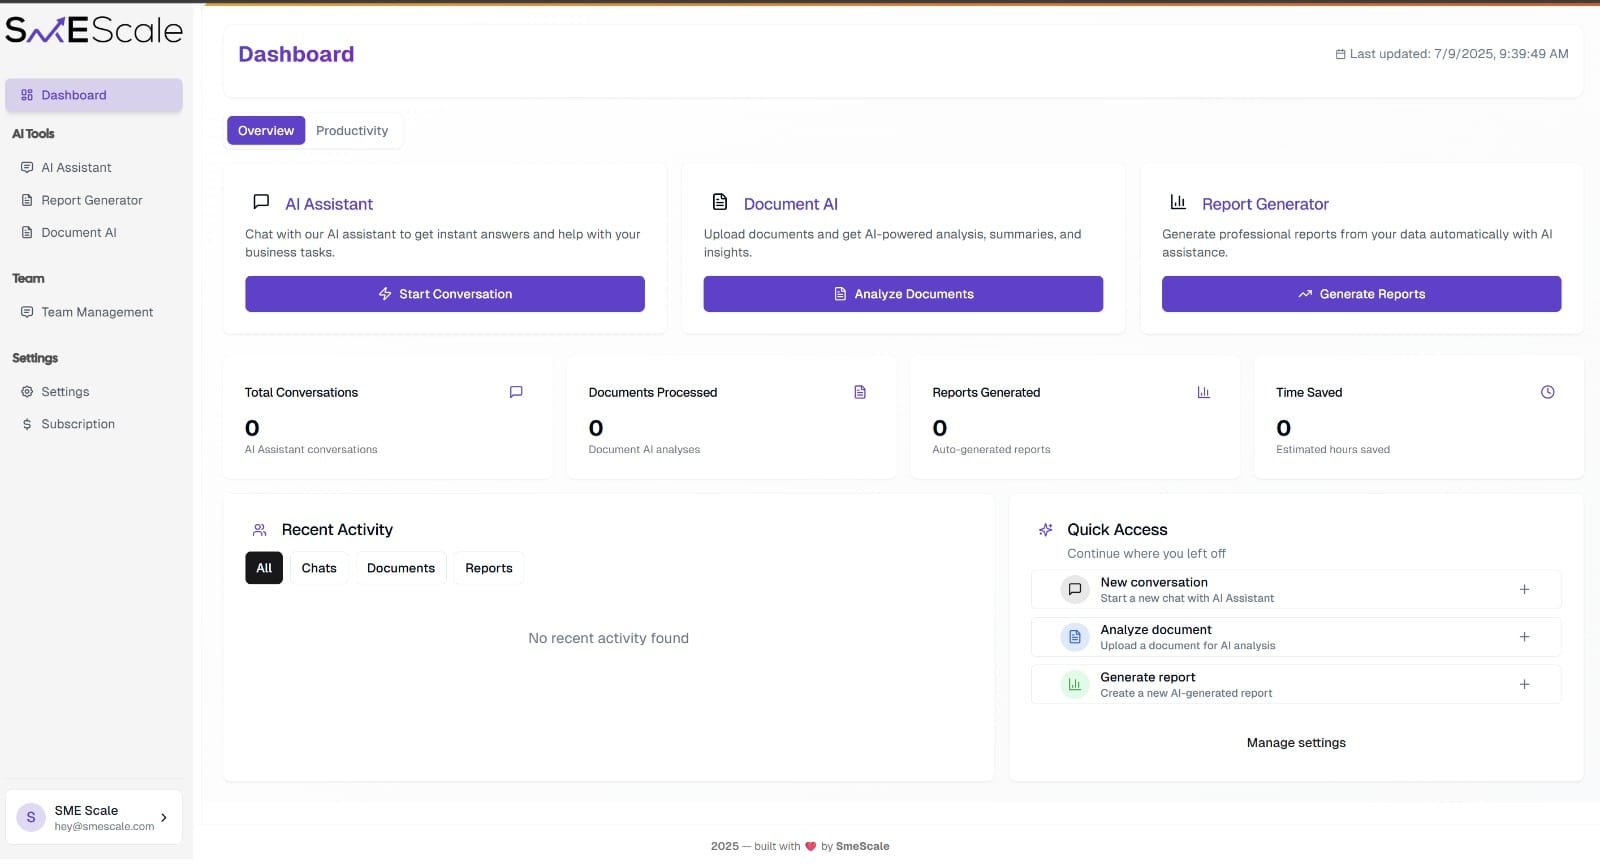
Task: Click the chat icon in Total Conversations card
Action: pyautogui.click(x=516, y=392)
